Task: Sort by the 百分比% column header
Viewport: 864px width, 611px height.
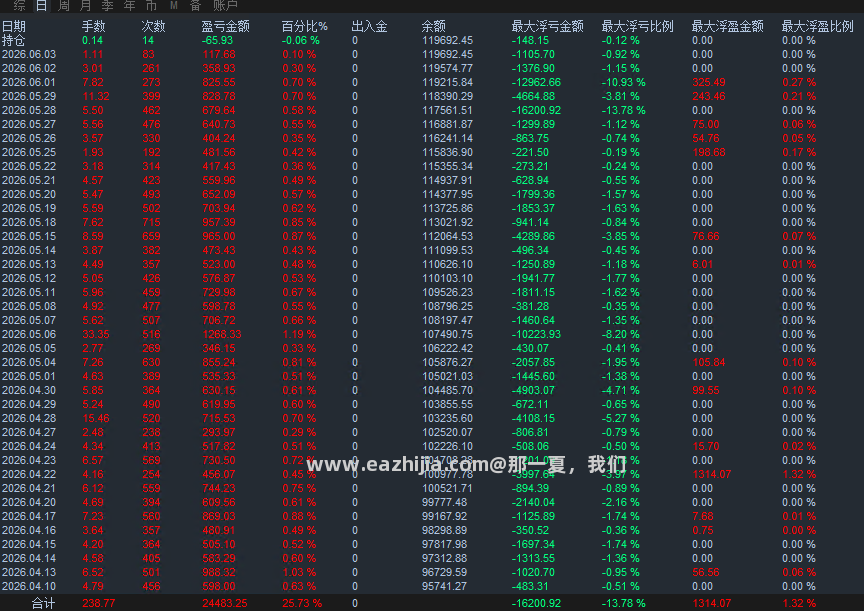Action: pos(304,26)
